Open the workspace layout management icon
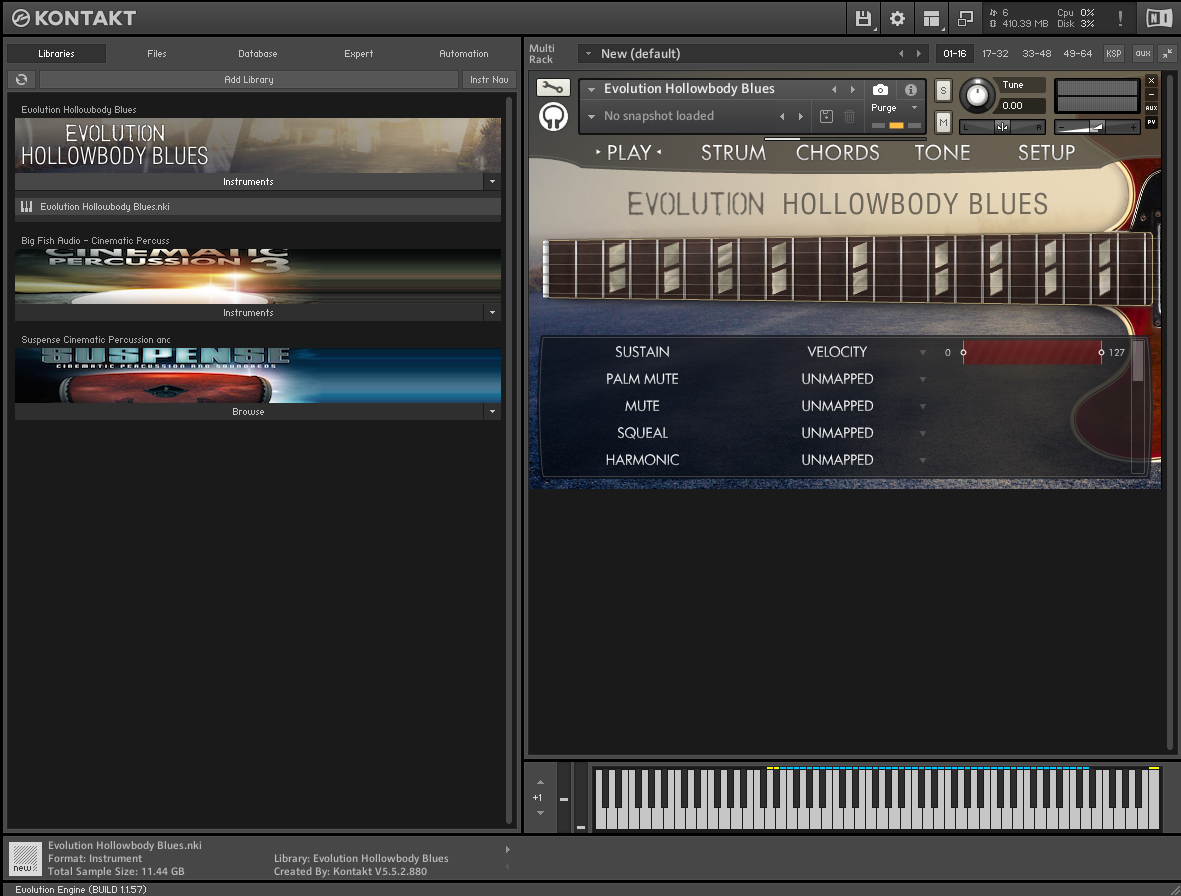 (932, 19)
